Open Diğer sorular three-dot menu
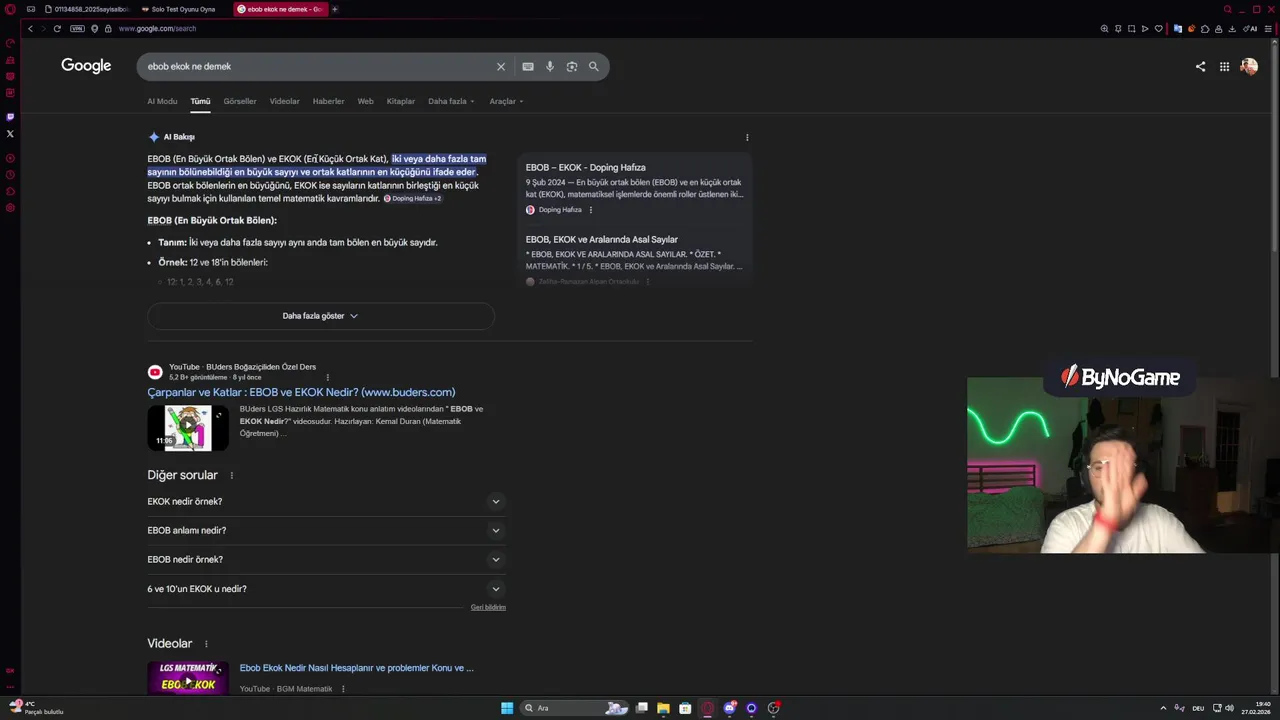Screen dimensions: 1280x720 231,476
